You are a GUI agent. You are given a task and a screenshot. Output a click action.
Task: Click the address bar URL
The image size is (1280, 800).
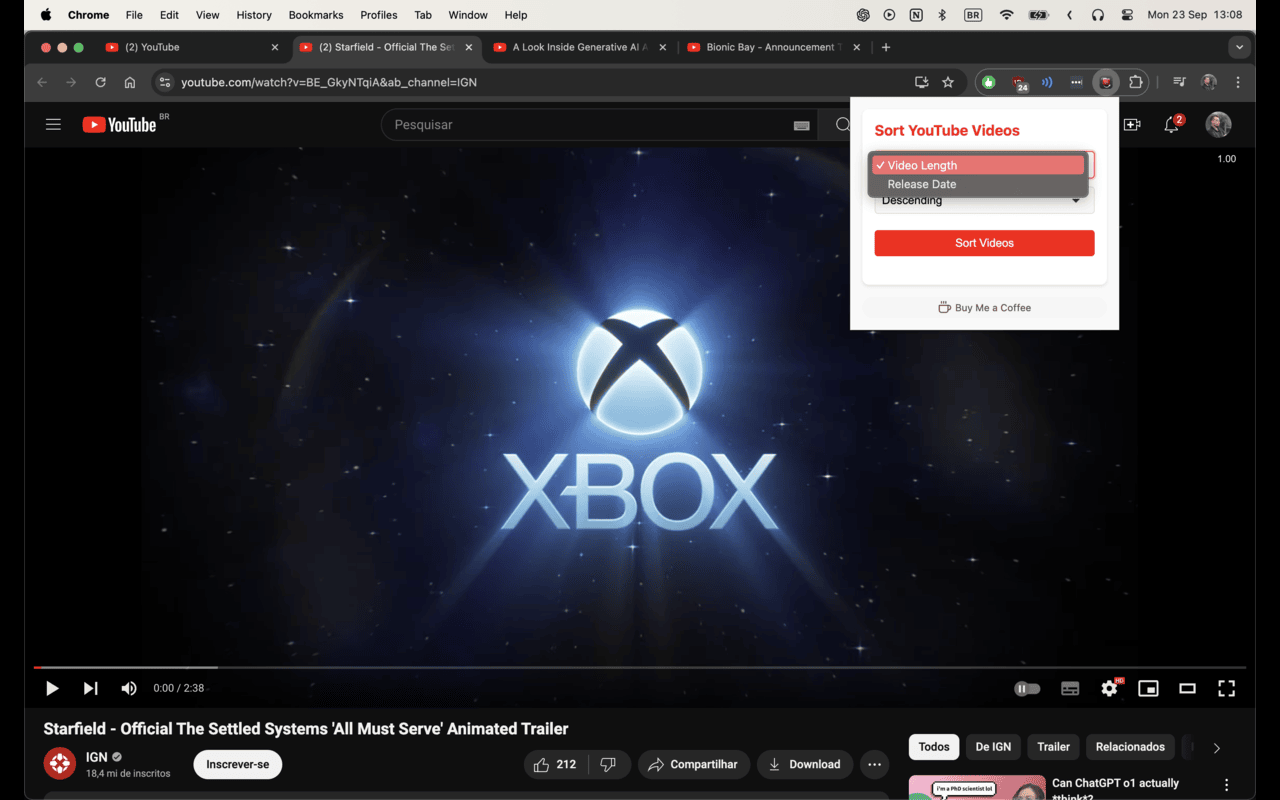coord(329,82)
